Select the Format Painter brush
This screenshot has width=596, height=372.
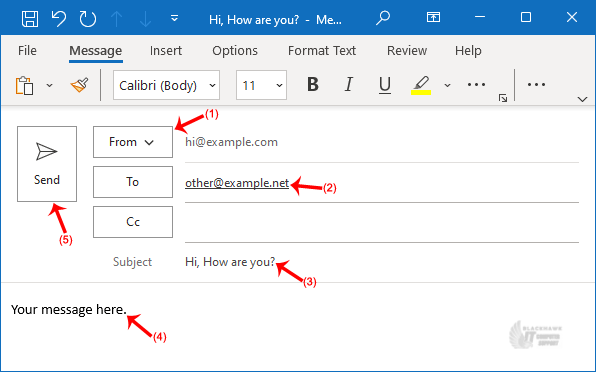(x=79, y=85)
